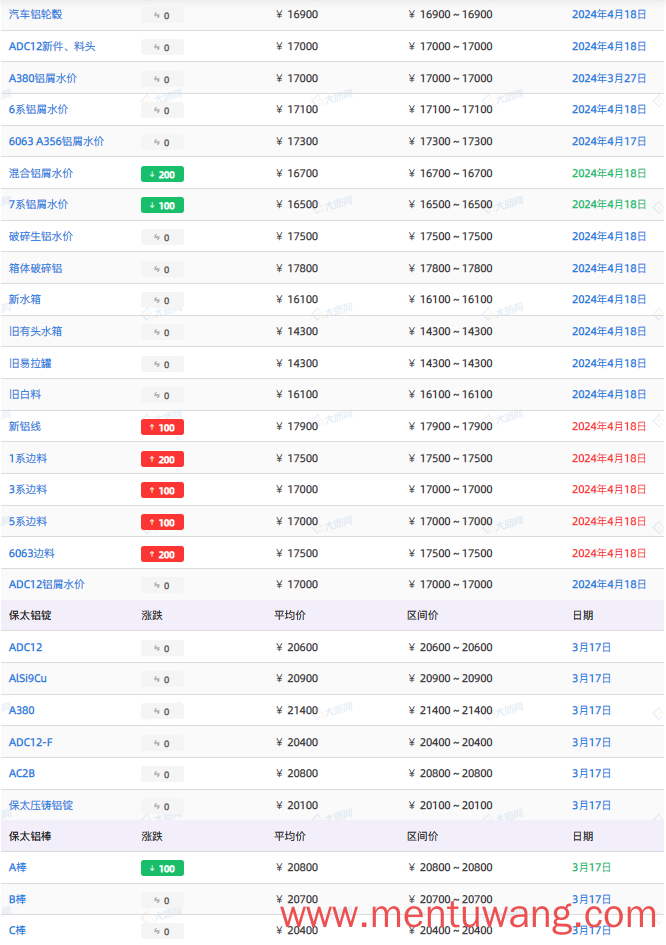
Task: Click the AlSi9Cu ingot link
Action: (28, 679)
